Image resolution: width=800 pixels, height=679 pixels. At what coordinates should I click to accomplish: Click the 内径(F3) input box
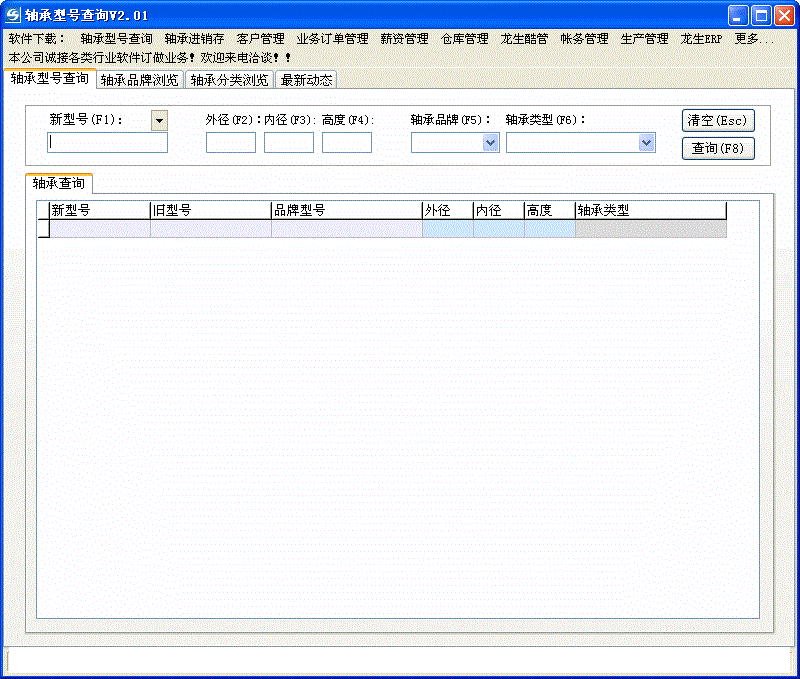[289, 142]
